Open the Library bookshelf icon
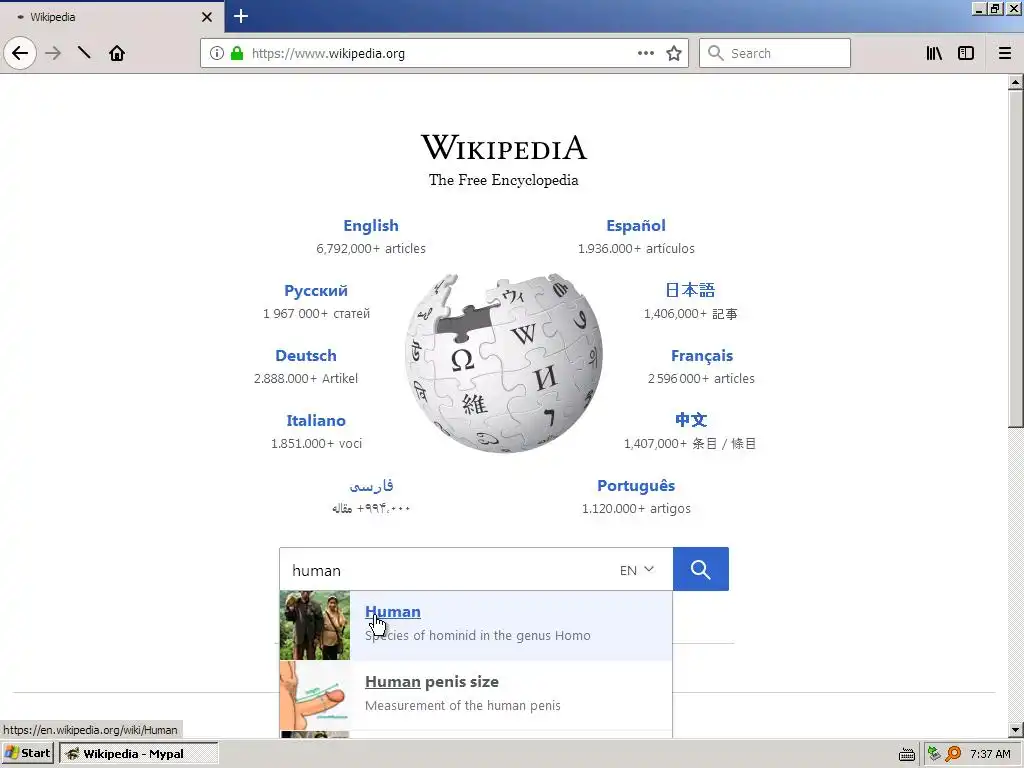This screenshot has height=768, width=1024. [935, 53]
